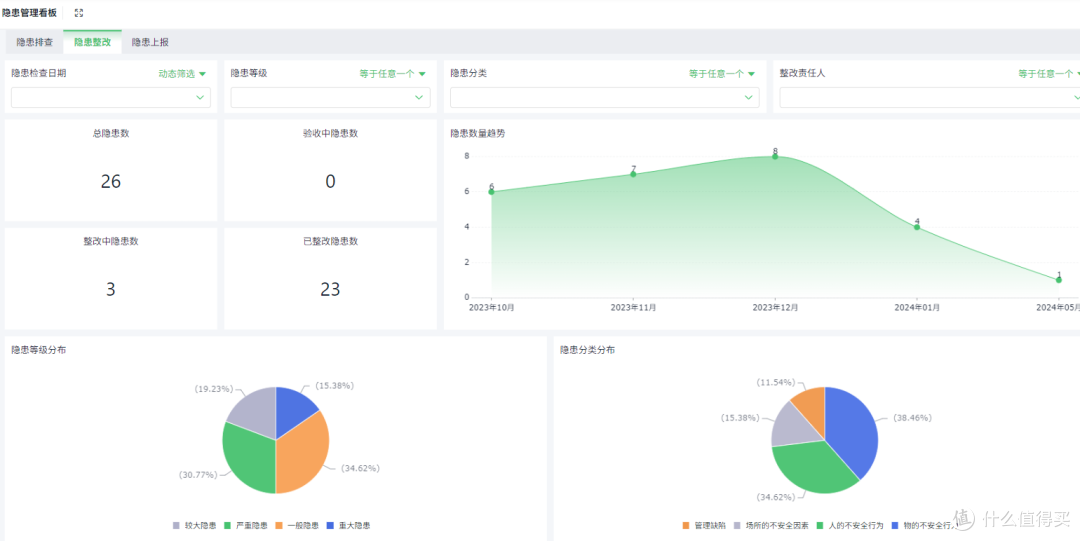Screen dimensions: 1080x541
Task: Open the 隐患上报 tab
Action: (x=150, y=42)
